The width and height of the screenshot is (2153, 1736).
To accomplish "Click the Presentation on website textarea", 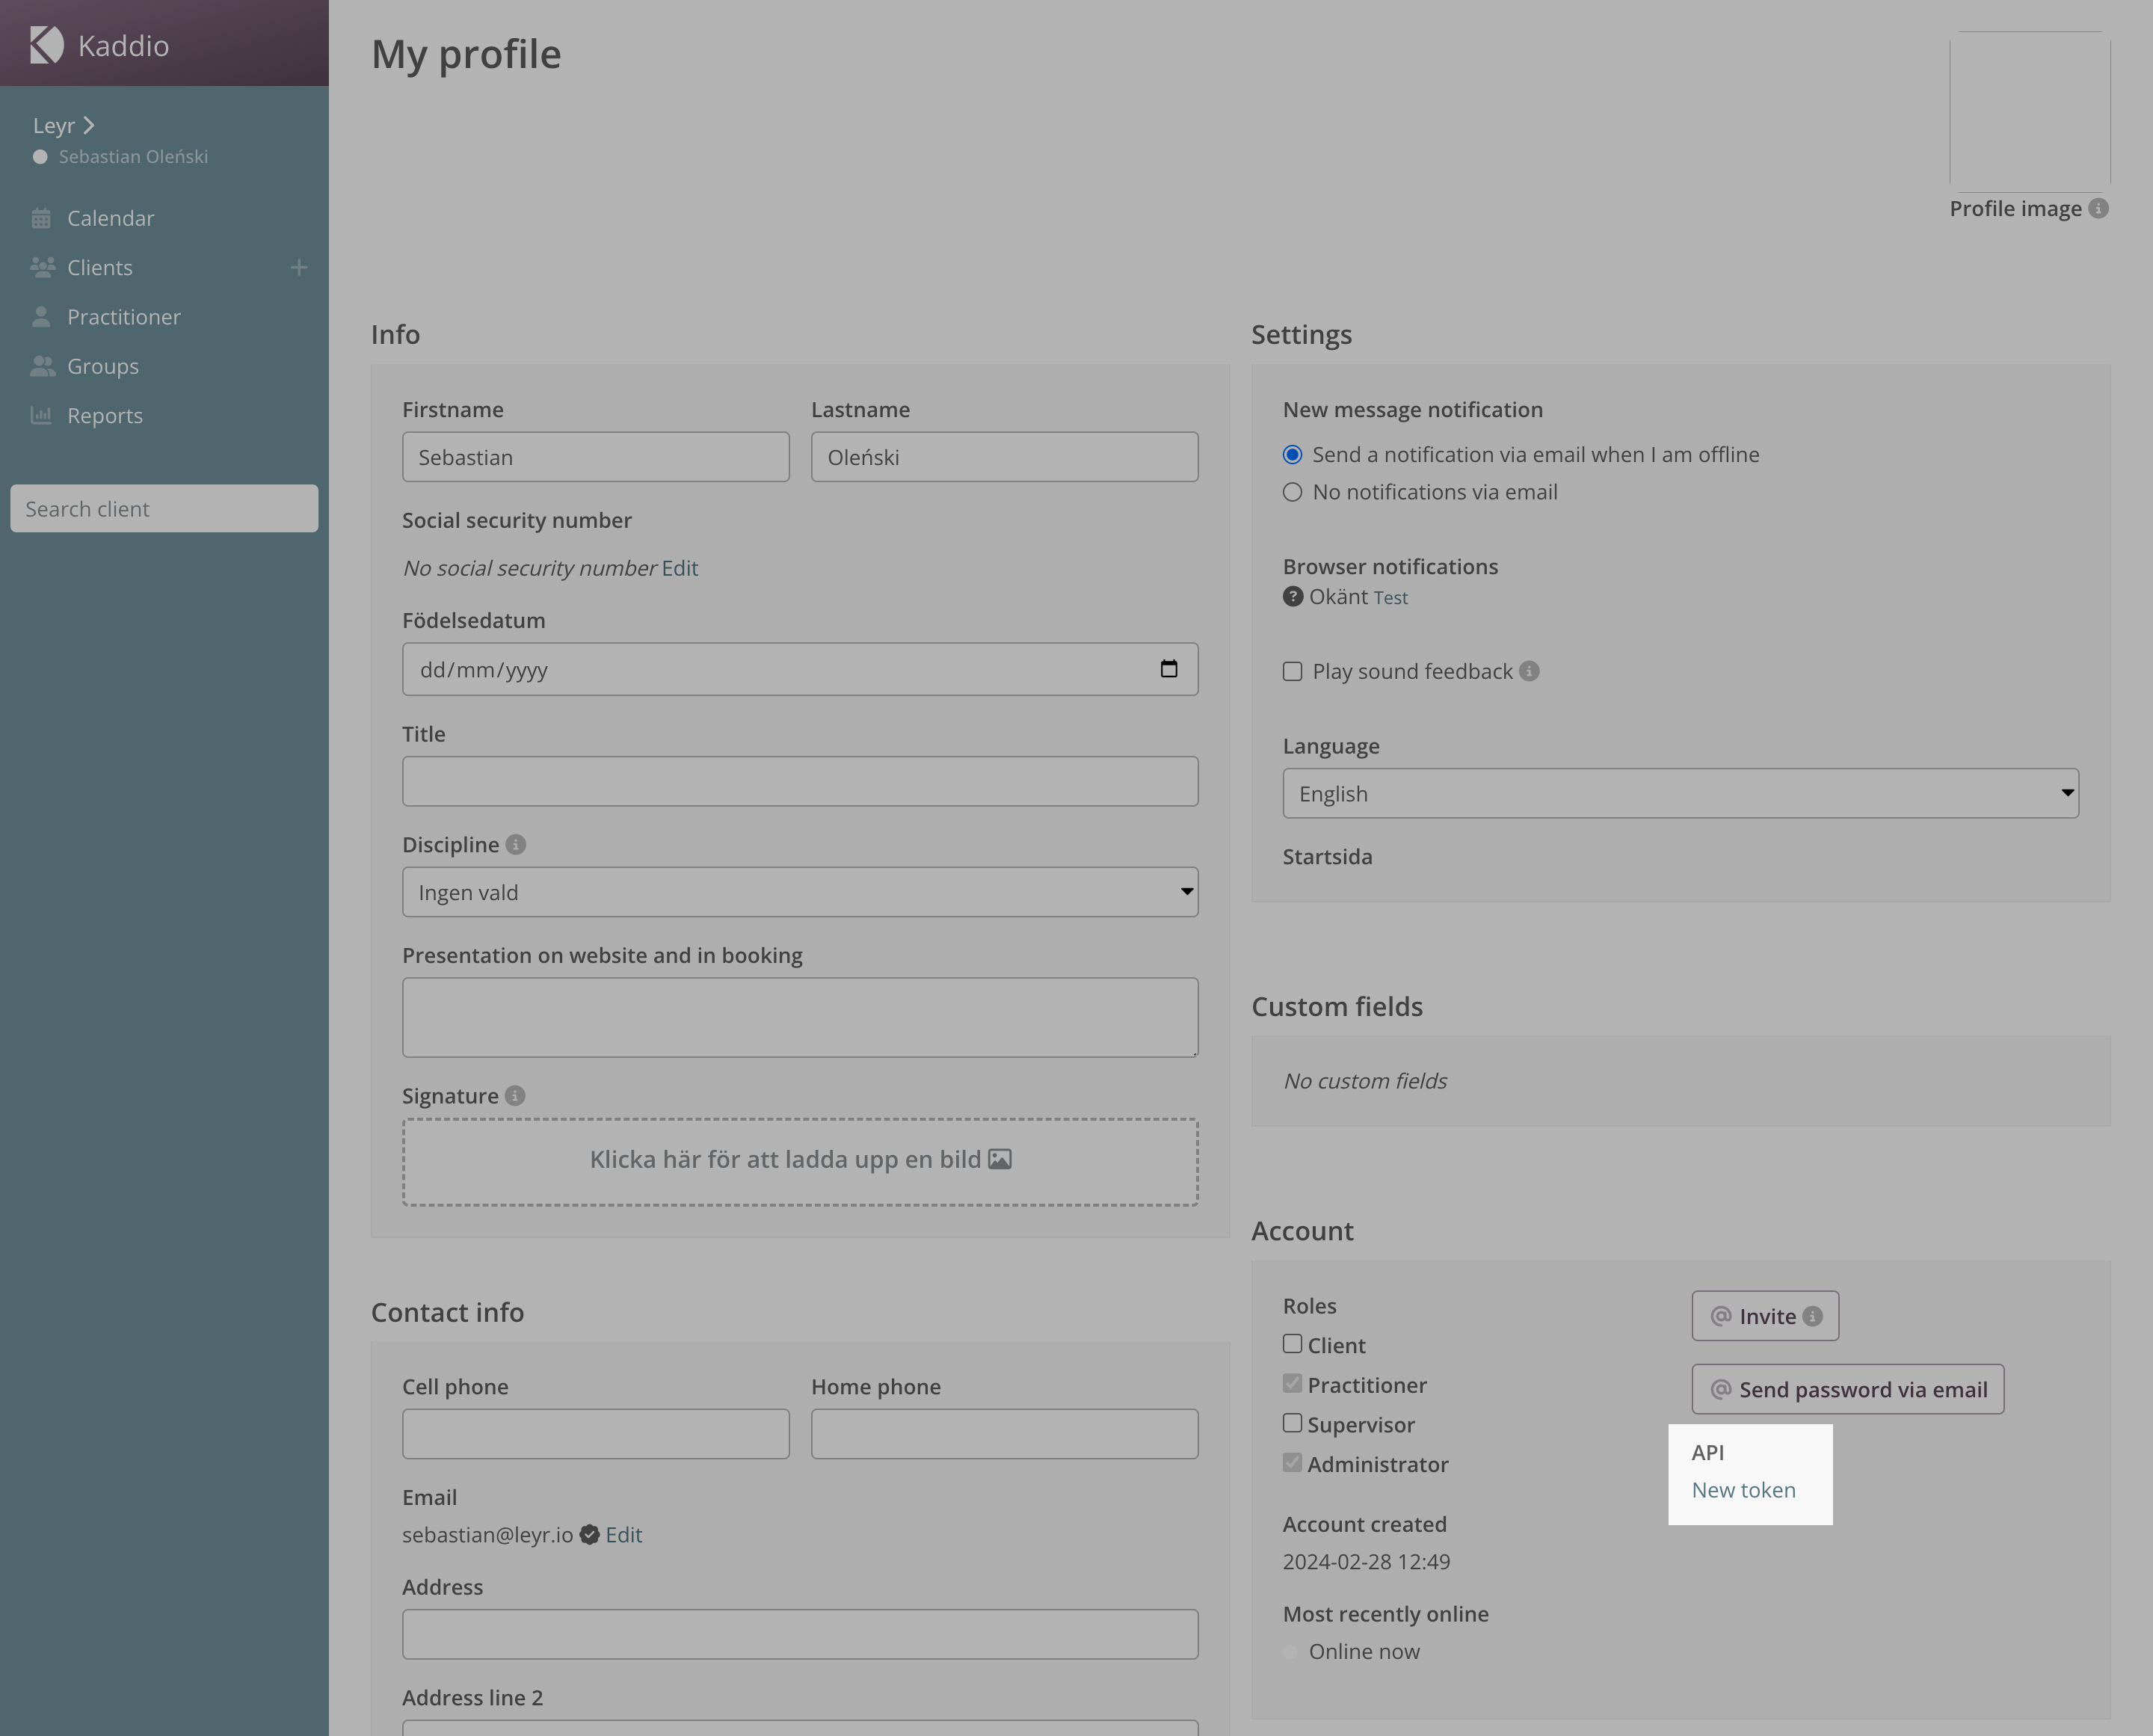I will tap(800, 1017).
